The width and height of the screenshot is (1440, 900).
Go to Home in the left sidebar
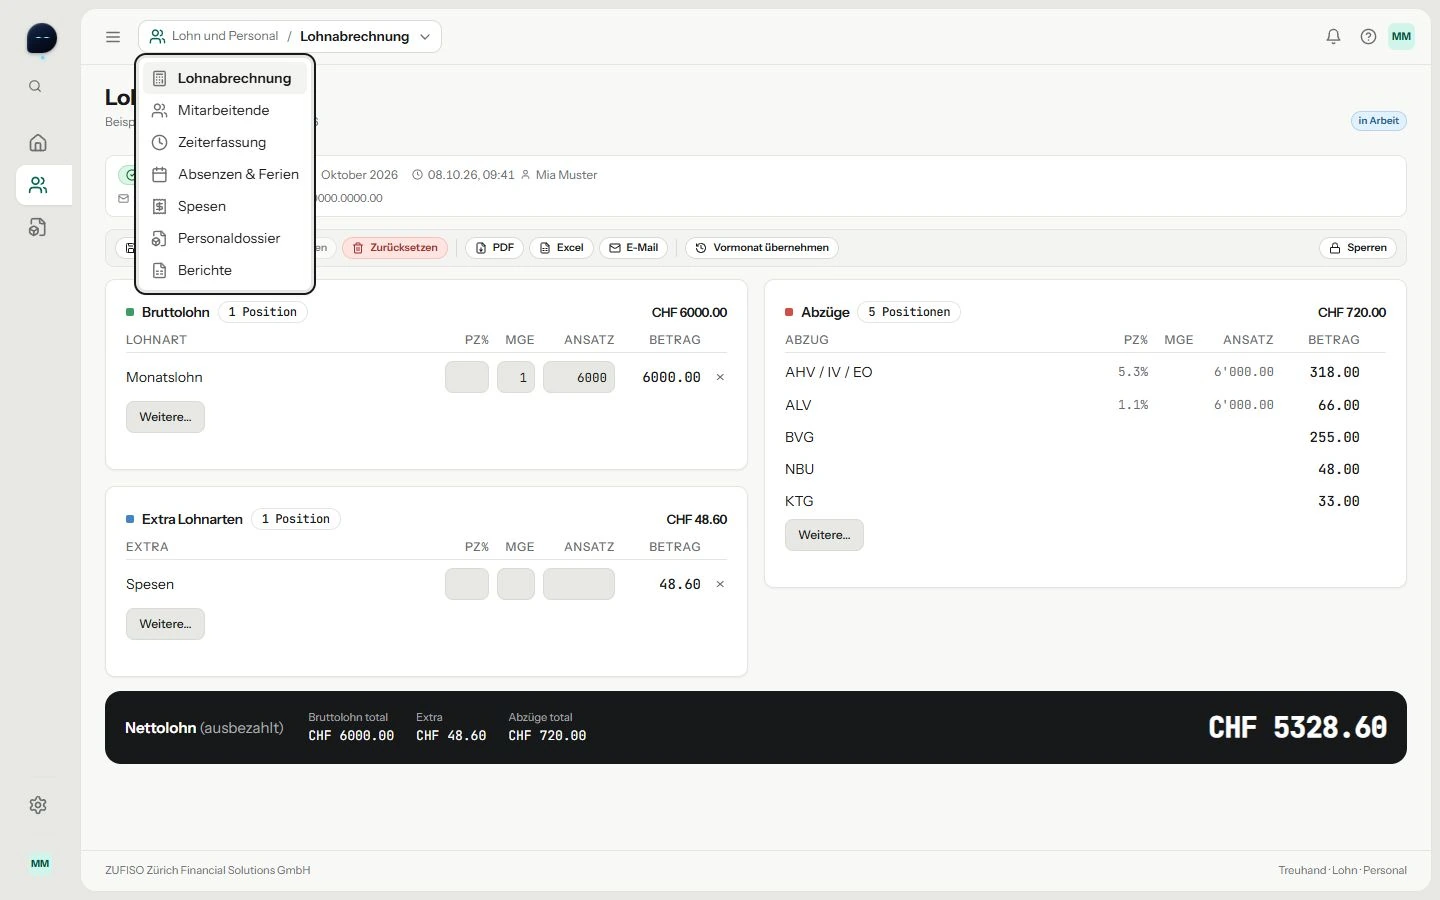point(38,143)
